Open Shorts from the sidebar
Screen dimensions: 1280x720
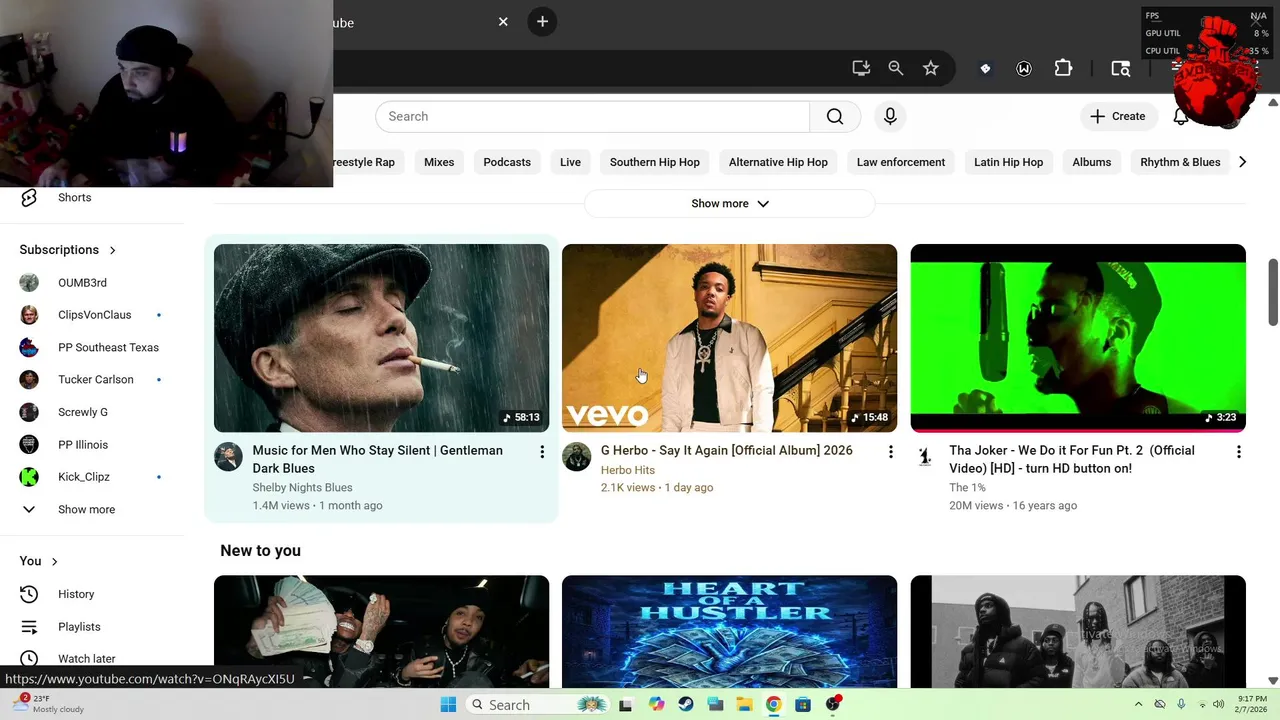[x=74, y=198]
